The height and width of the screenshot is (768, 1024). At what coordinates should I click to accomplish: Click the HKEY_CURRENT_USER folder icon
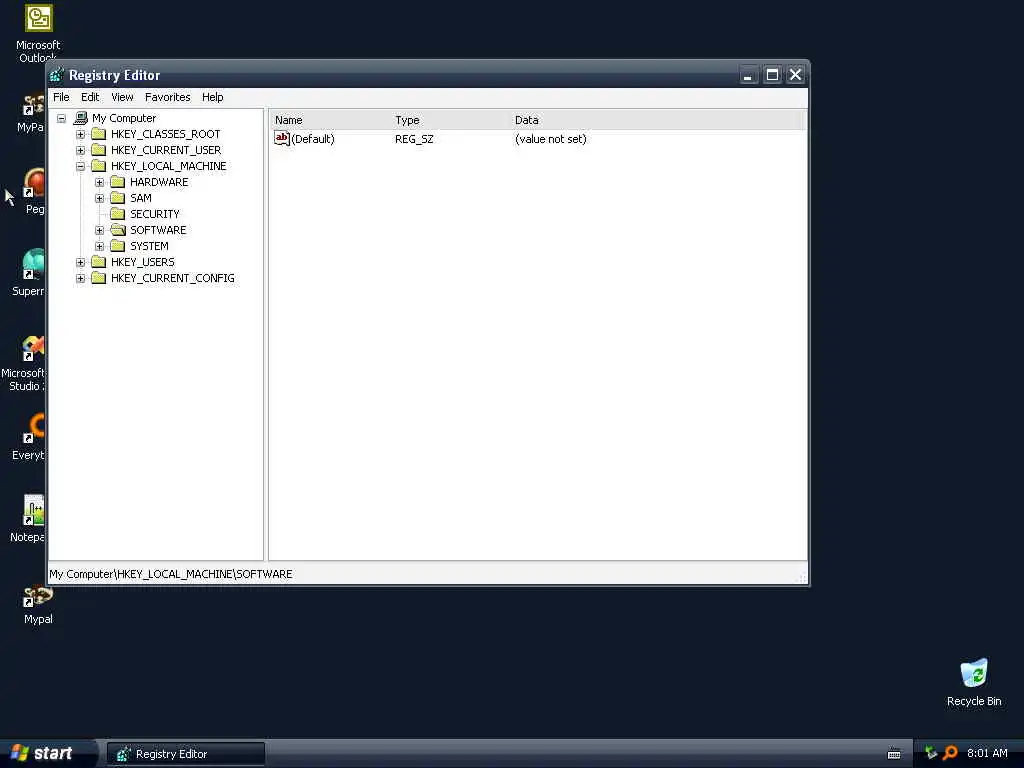click(99, 150)
